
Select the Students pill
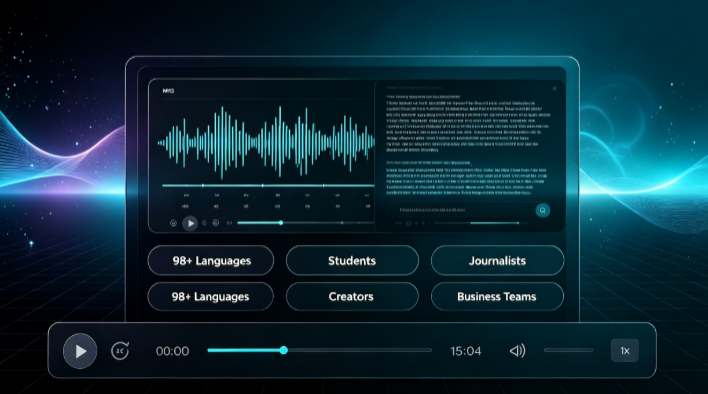(352, 260)
